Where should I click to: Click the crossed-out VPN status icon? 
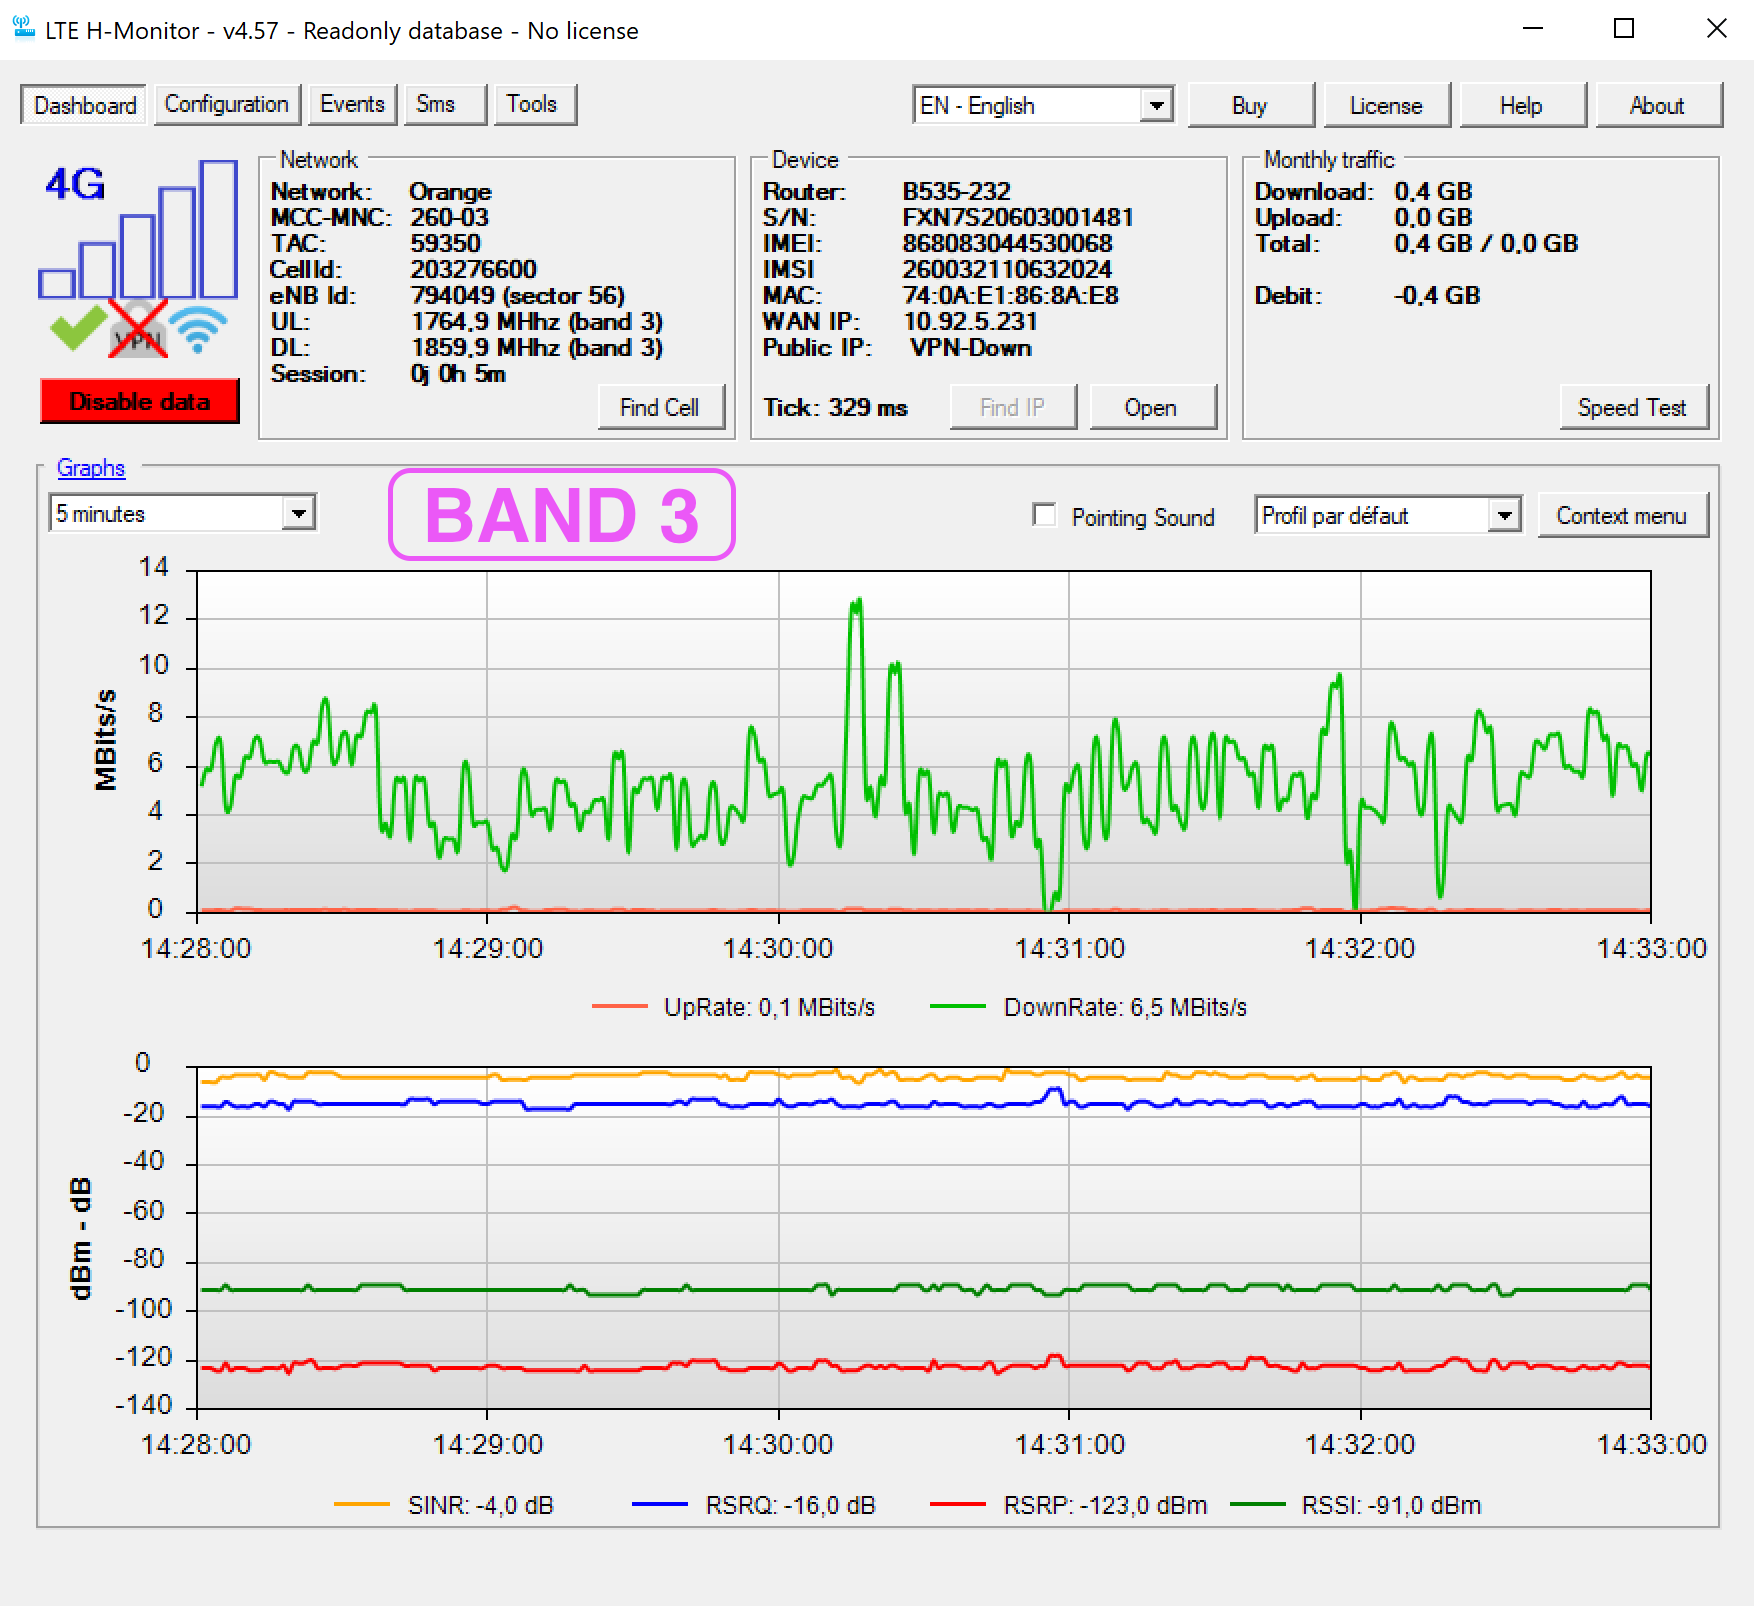tap(138, 327)
